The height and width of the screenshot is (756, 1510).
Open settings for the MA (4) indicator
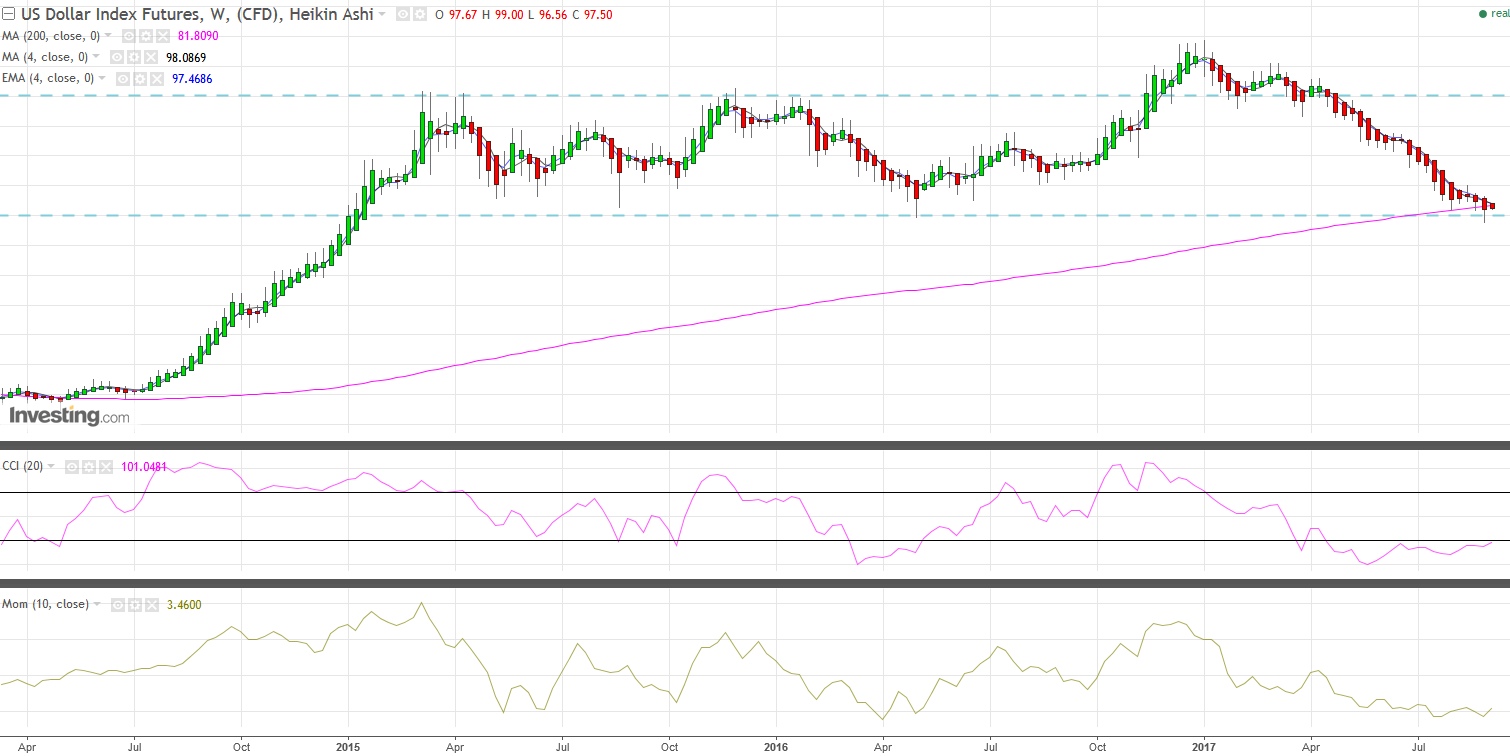click(x=134, y=57)
